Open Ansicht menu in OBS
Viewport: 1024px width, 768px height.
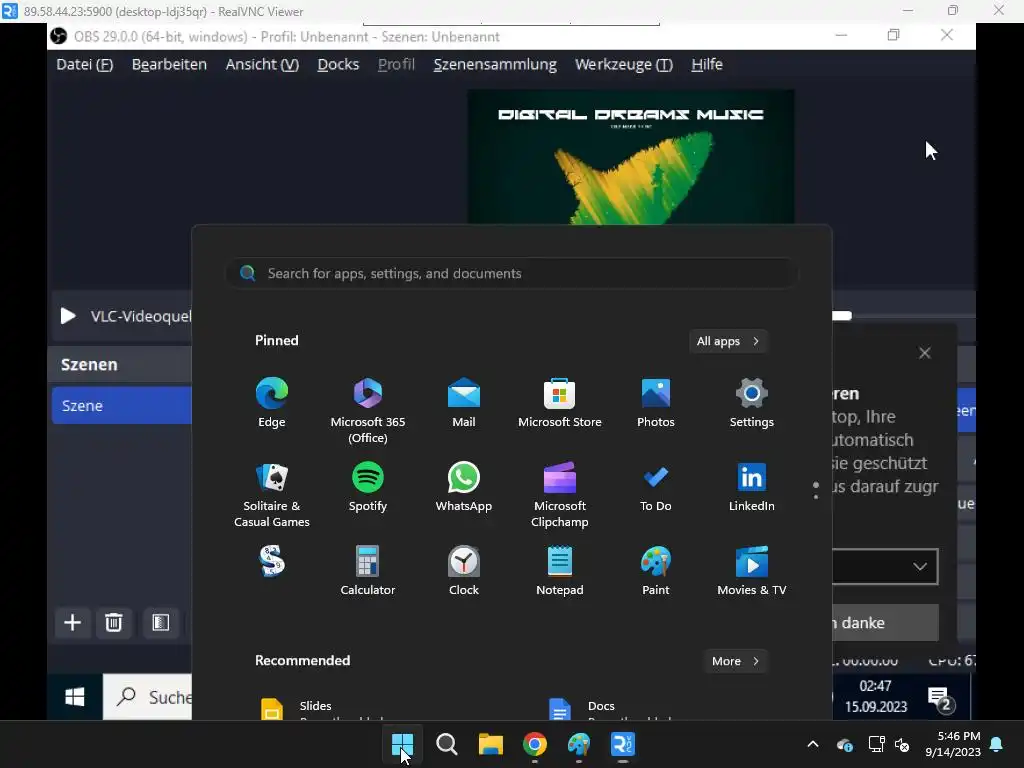[262, 65]
